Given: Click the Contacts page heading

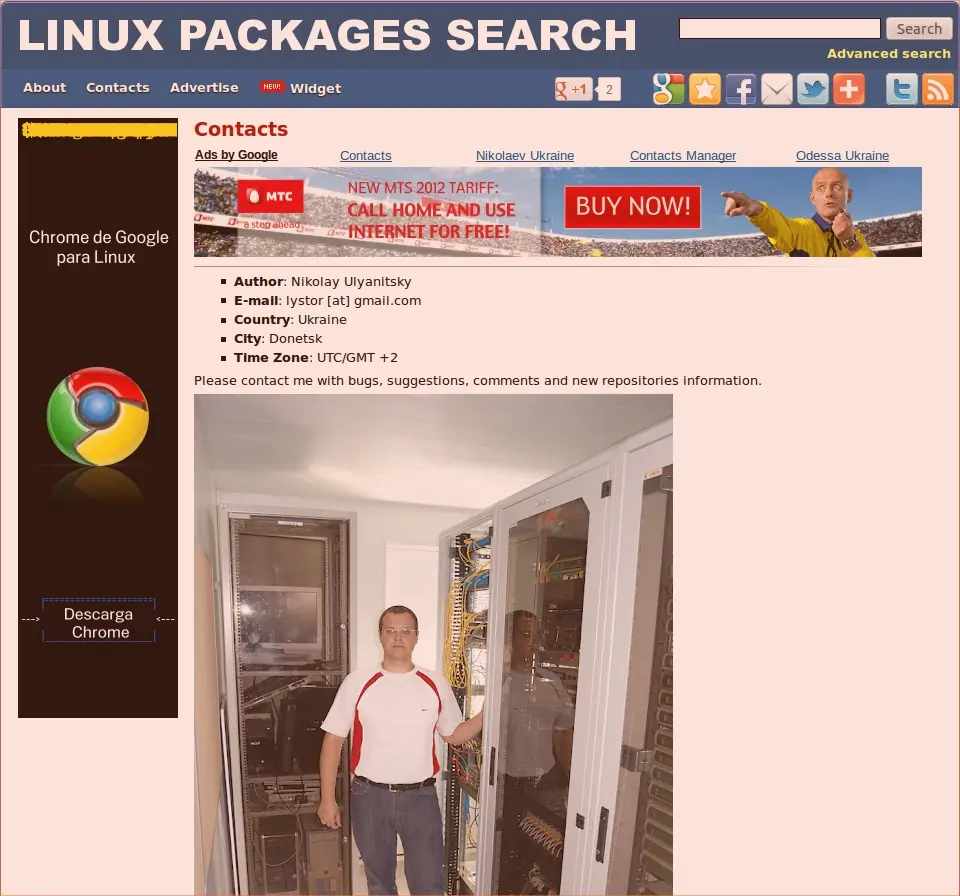Looking at the screenshot, I should point(241,129).
